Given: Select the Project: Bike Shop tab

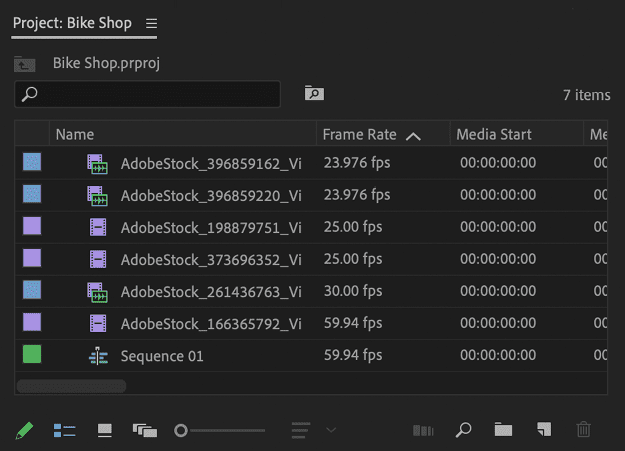Looking at the screenshot, I should [72, 23].
